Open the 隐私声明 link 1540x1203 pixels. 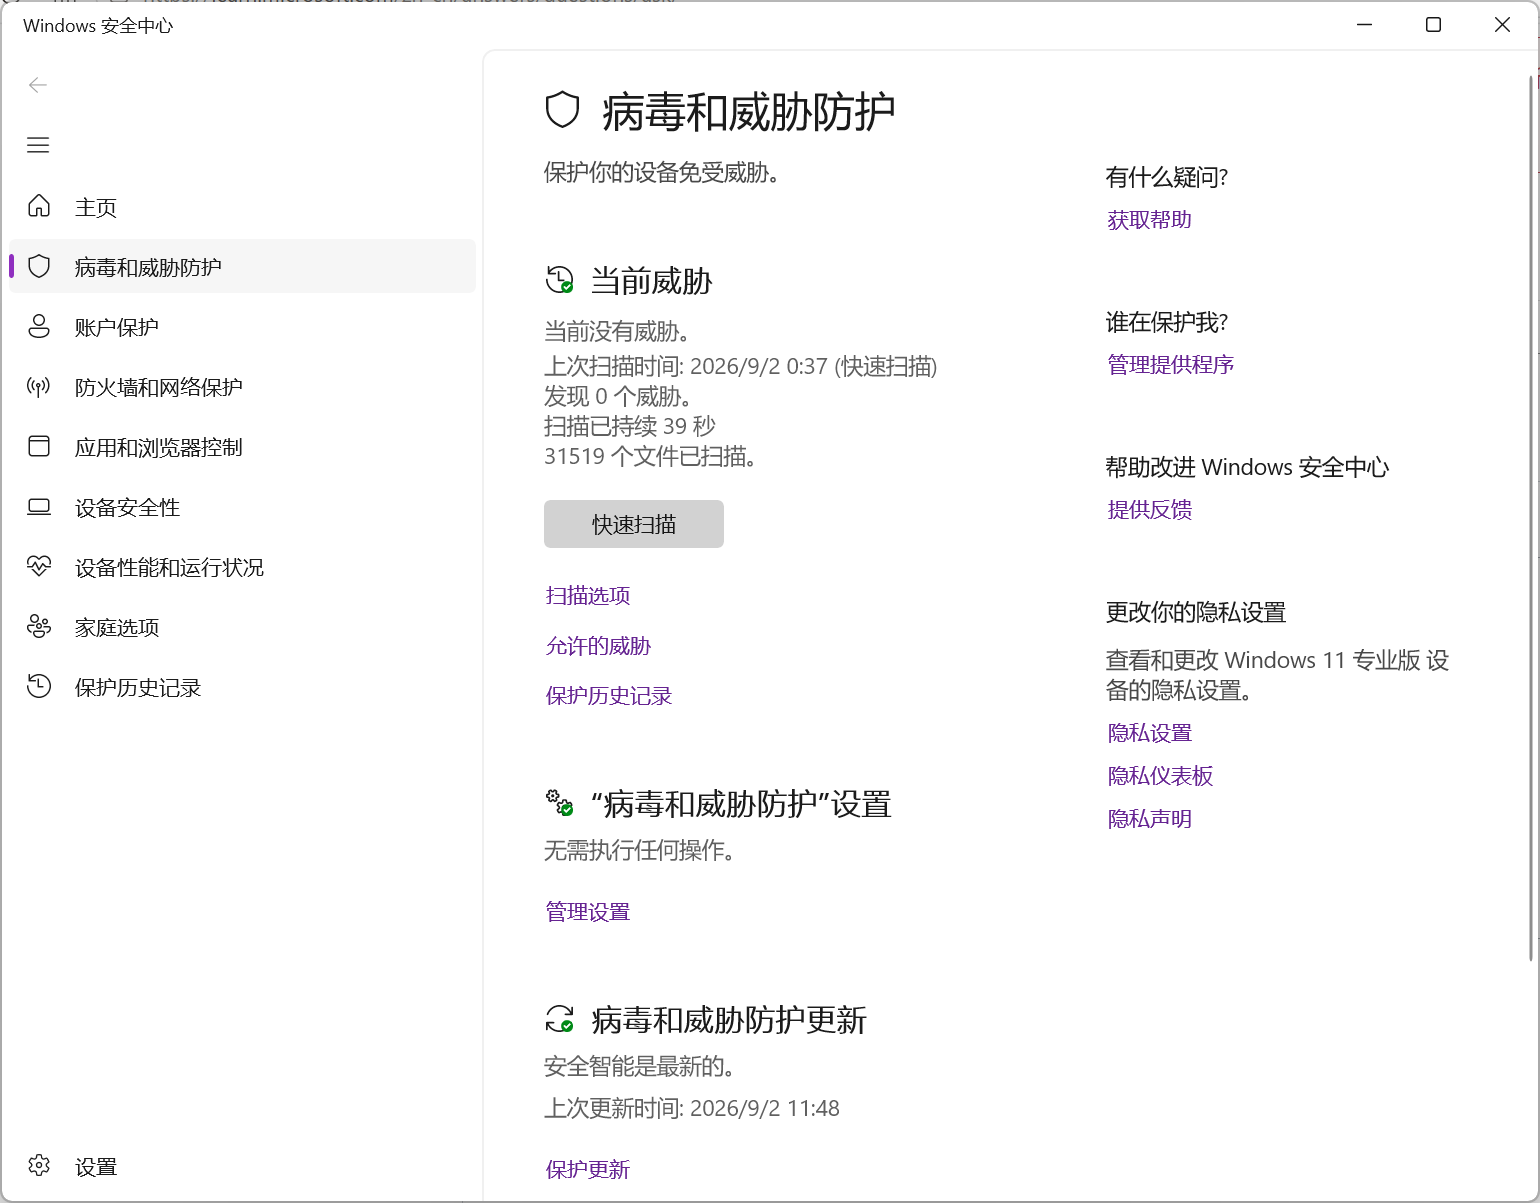click(1150, 819)
